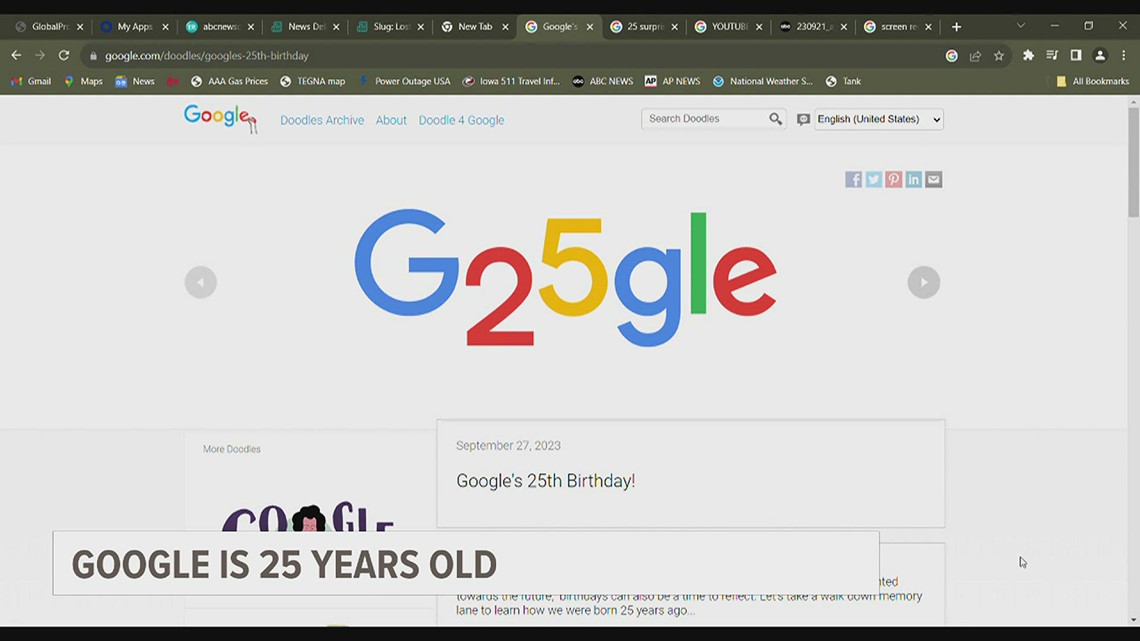
Task: Open the All Bookmarks folder
Action: pos(1092,81)
